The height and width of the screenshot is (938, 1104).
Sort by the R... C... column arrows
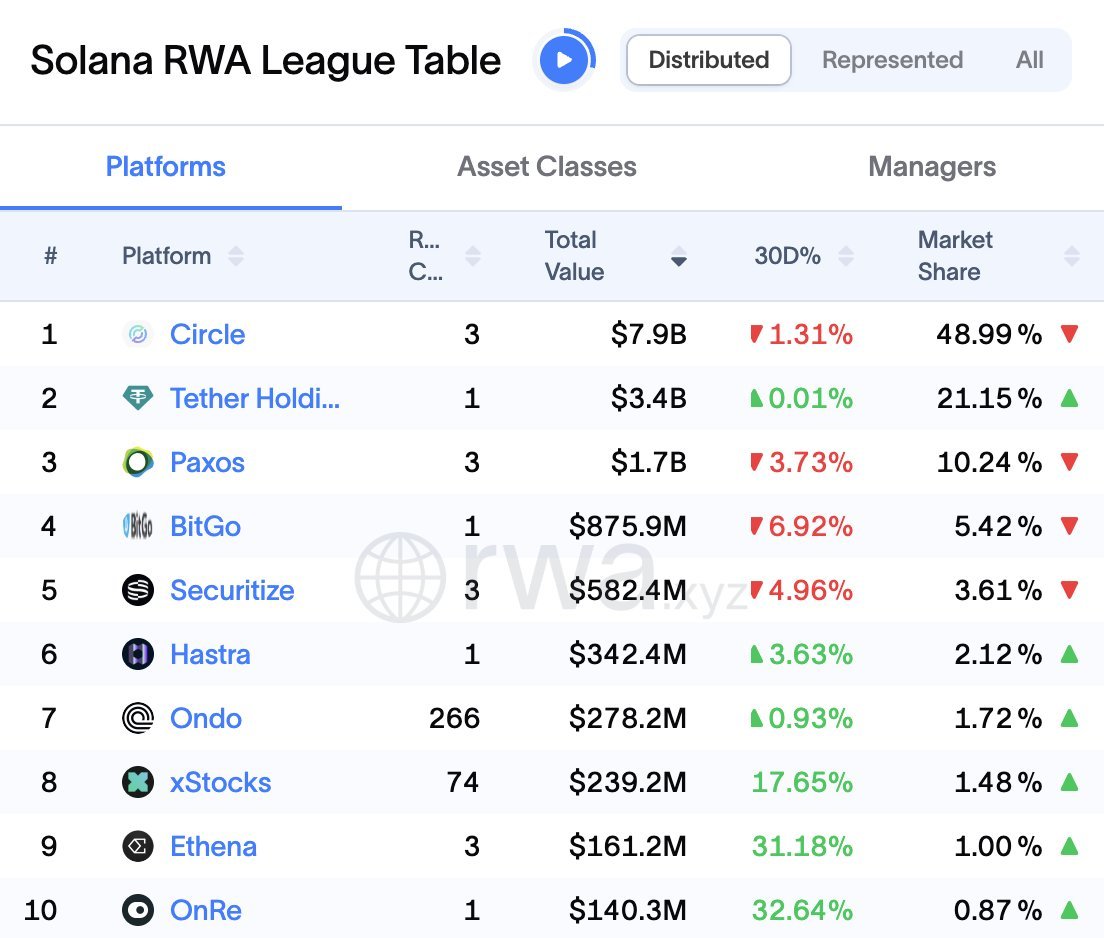pyautogui.click(x=473, y=256)
